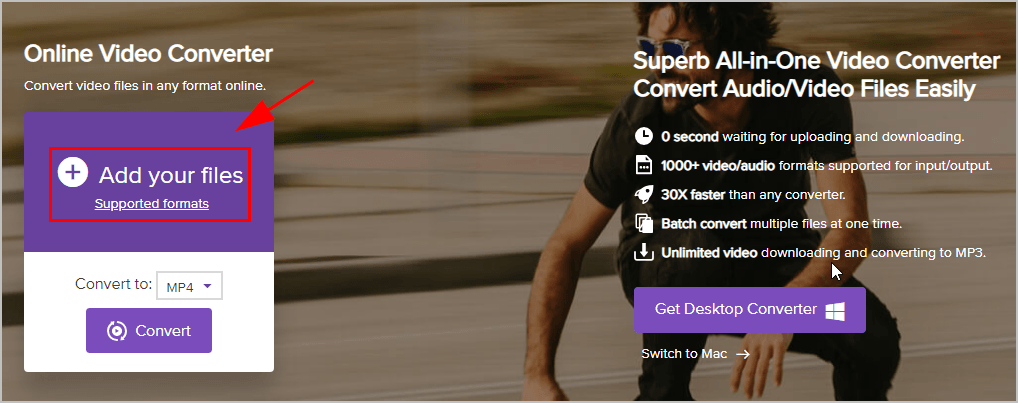Click the file format icon beside 1000+ video/audio
The image size is (1018, 403).
click(643, 165)
